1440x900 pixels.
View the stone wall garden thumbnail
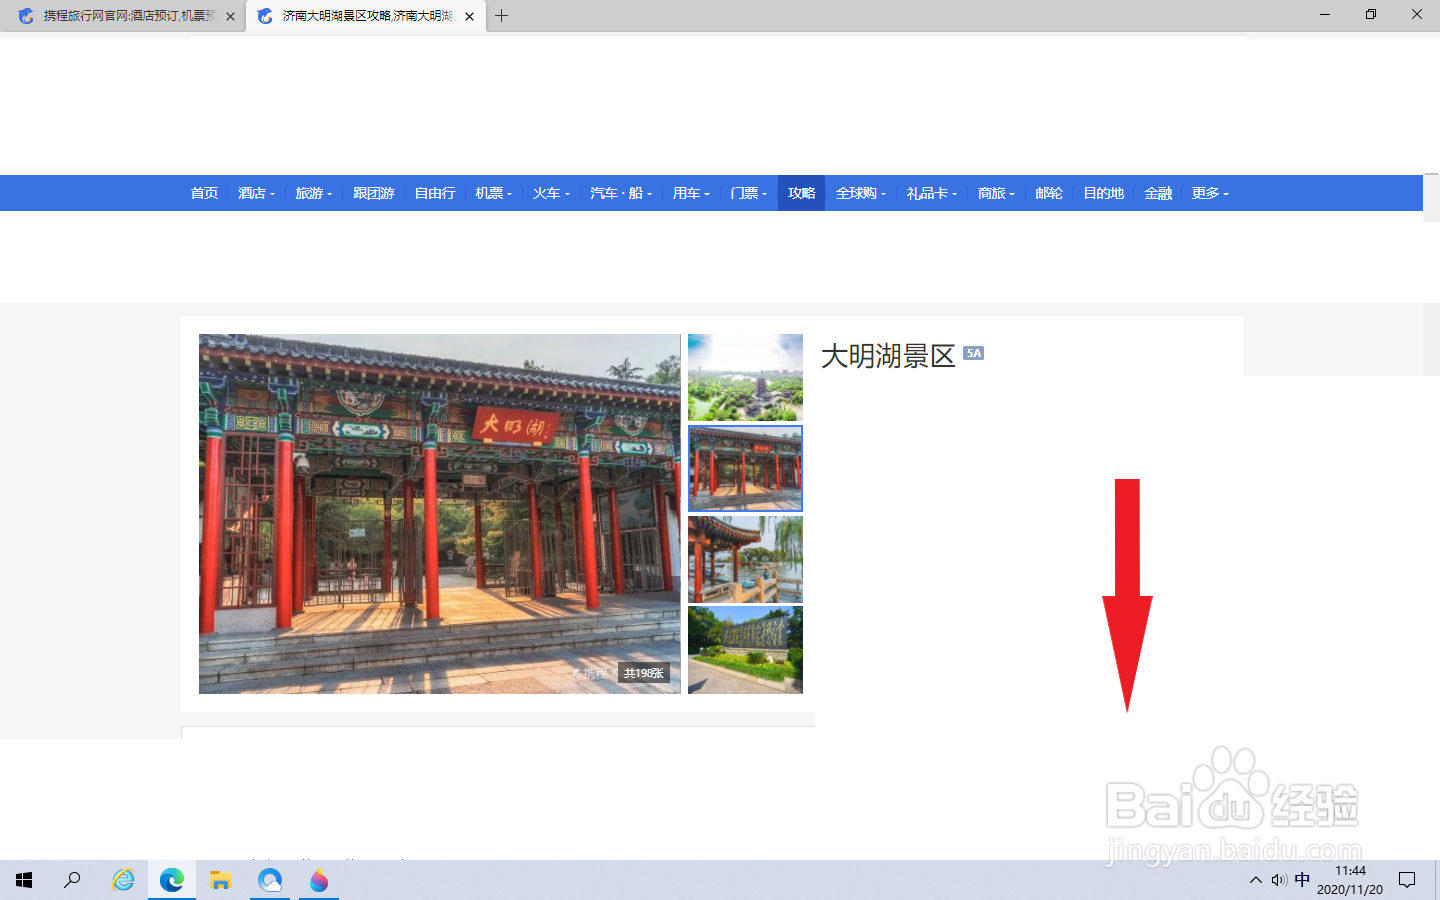point(745,650)
